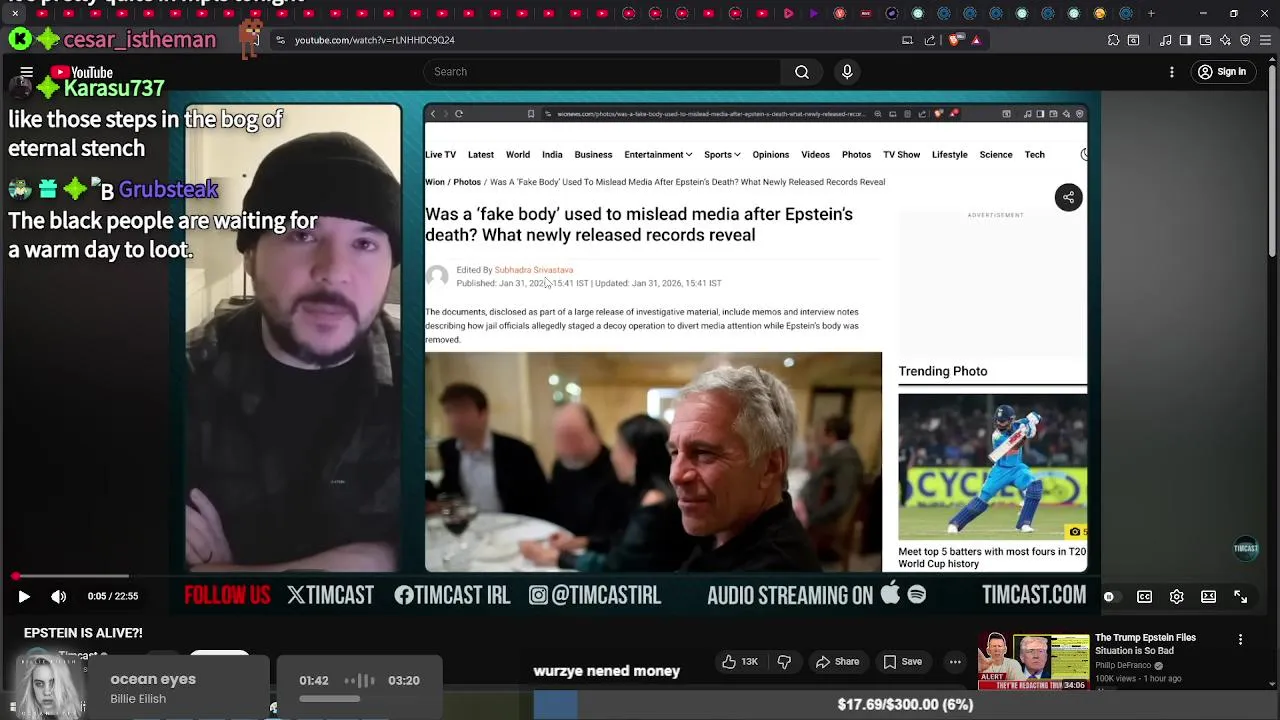Focus the YouTube Search box
The height and width of the screenshot is (720, 1280).
click(x=603, y=72)
